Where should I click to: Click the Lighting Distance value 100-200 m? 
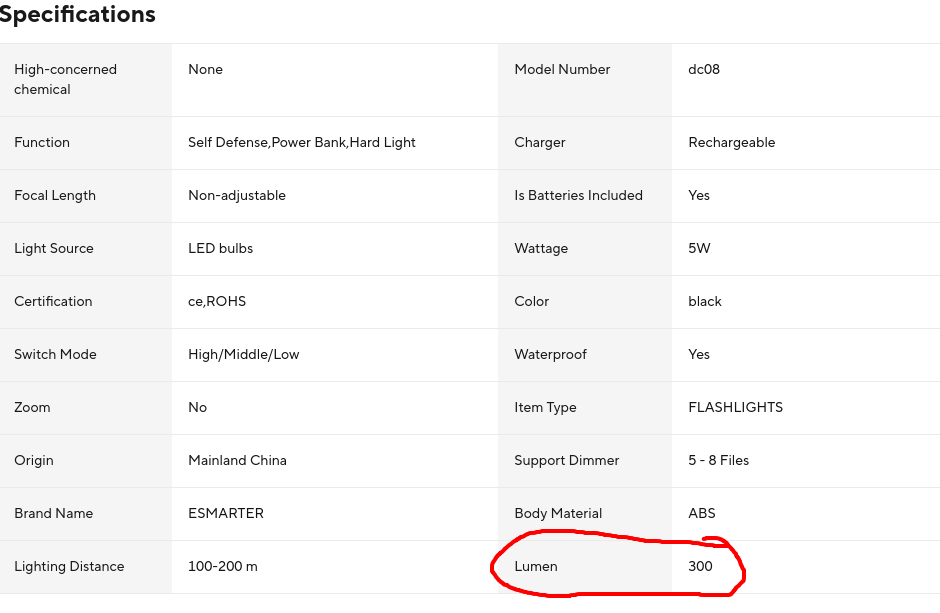pos(223,567)
